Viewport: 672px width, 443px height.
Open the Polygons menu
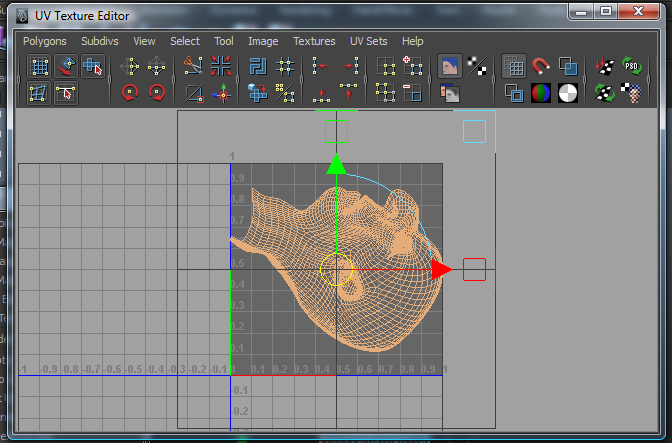coord(44,41)
